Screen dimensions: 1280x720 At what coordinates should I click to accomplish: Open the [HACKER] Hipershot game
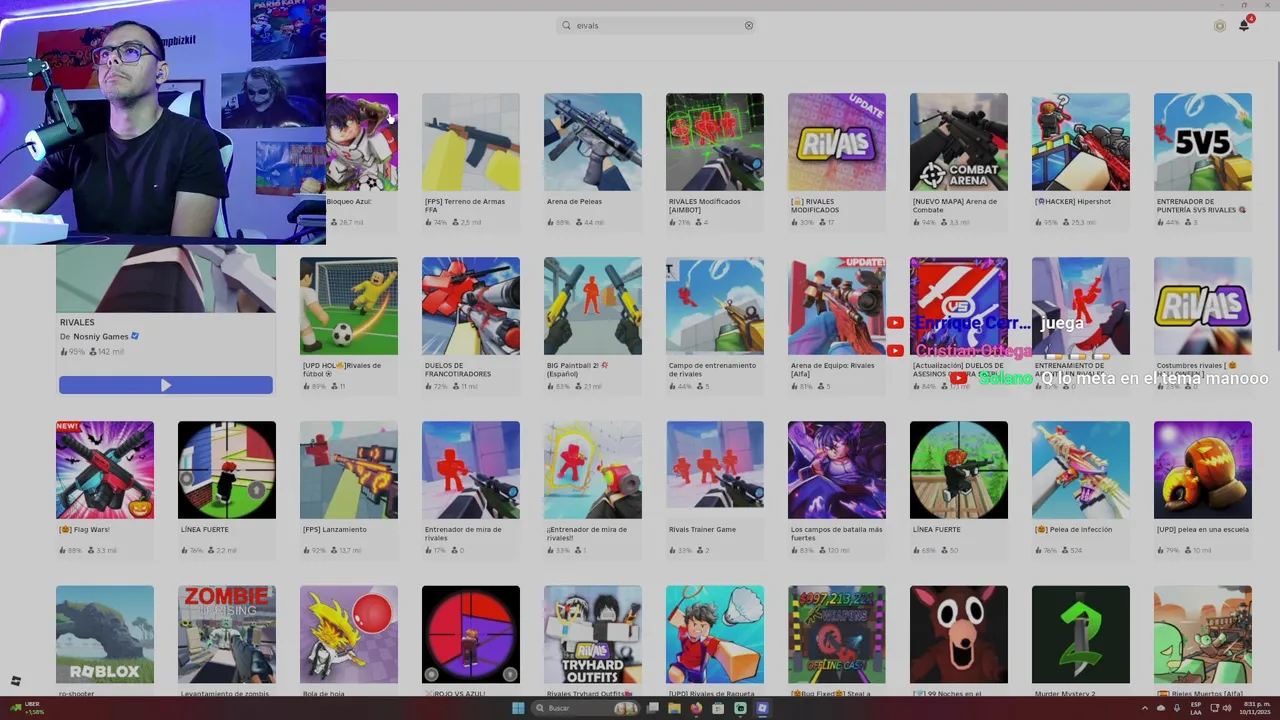[x=1081, y=142]
